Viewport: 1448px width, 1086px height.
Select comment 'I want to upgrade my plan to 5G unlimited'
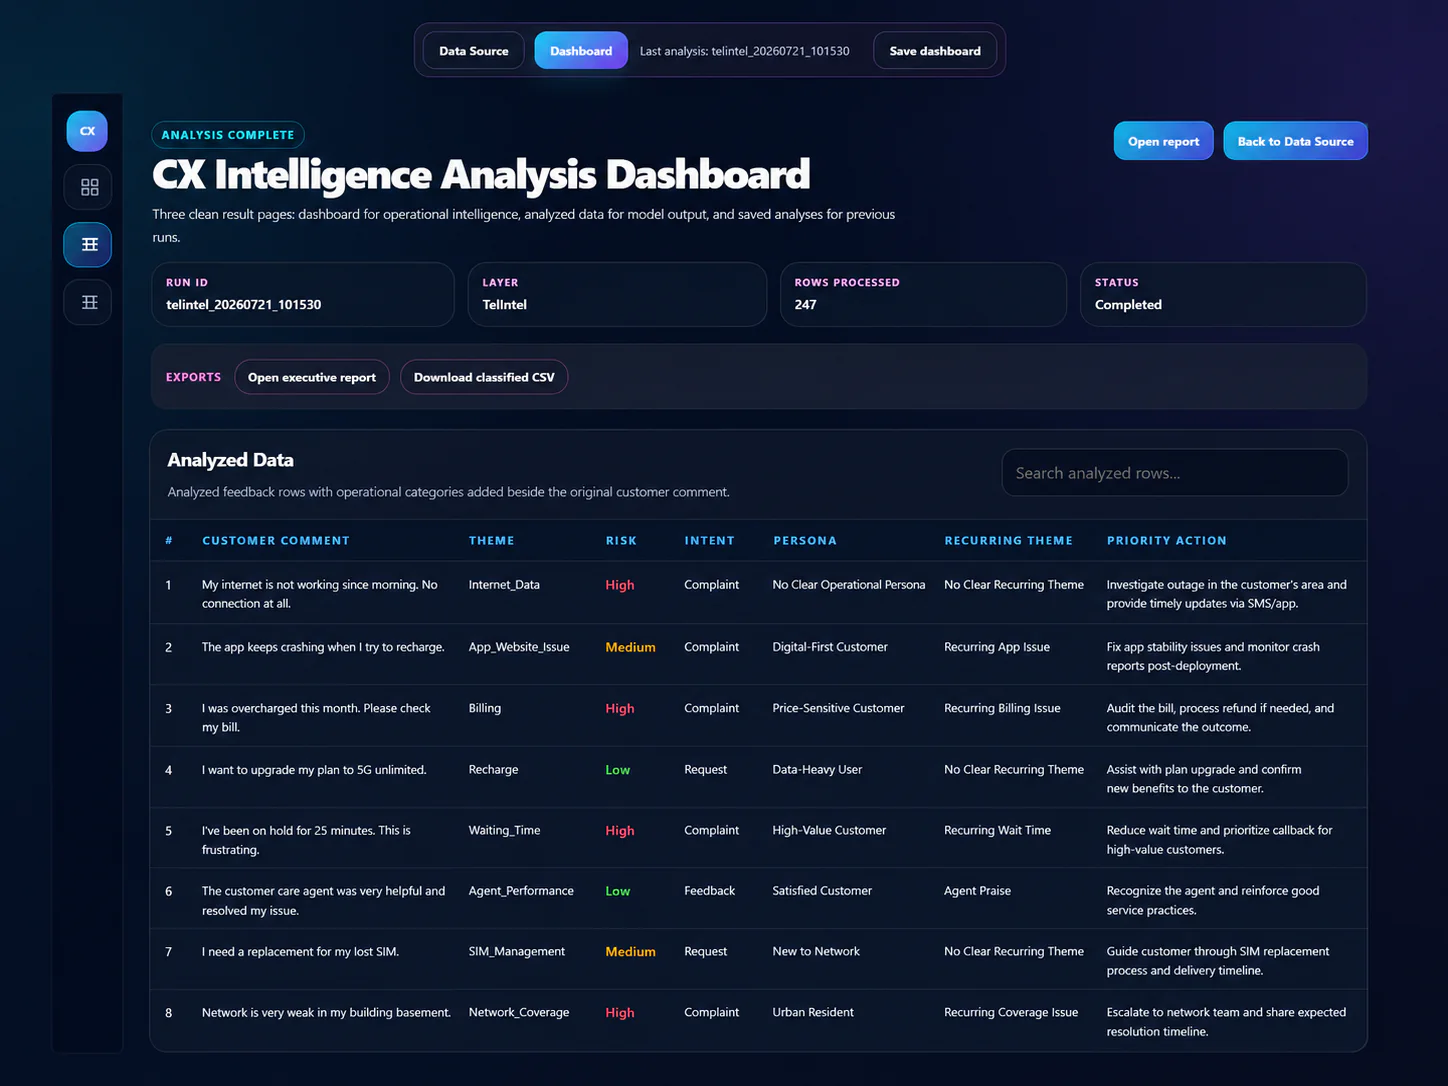click(314, 770)
